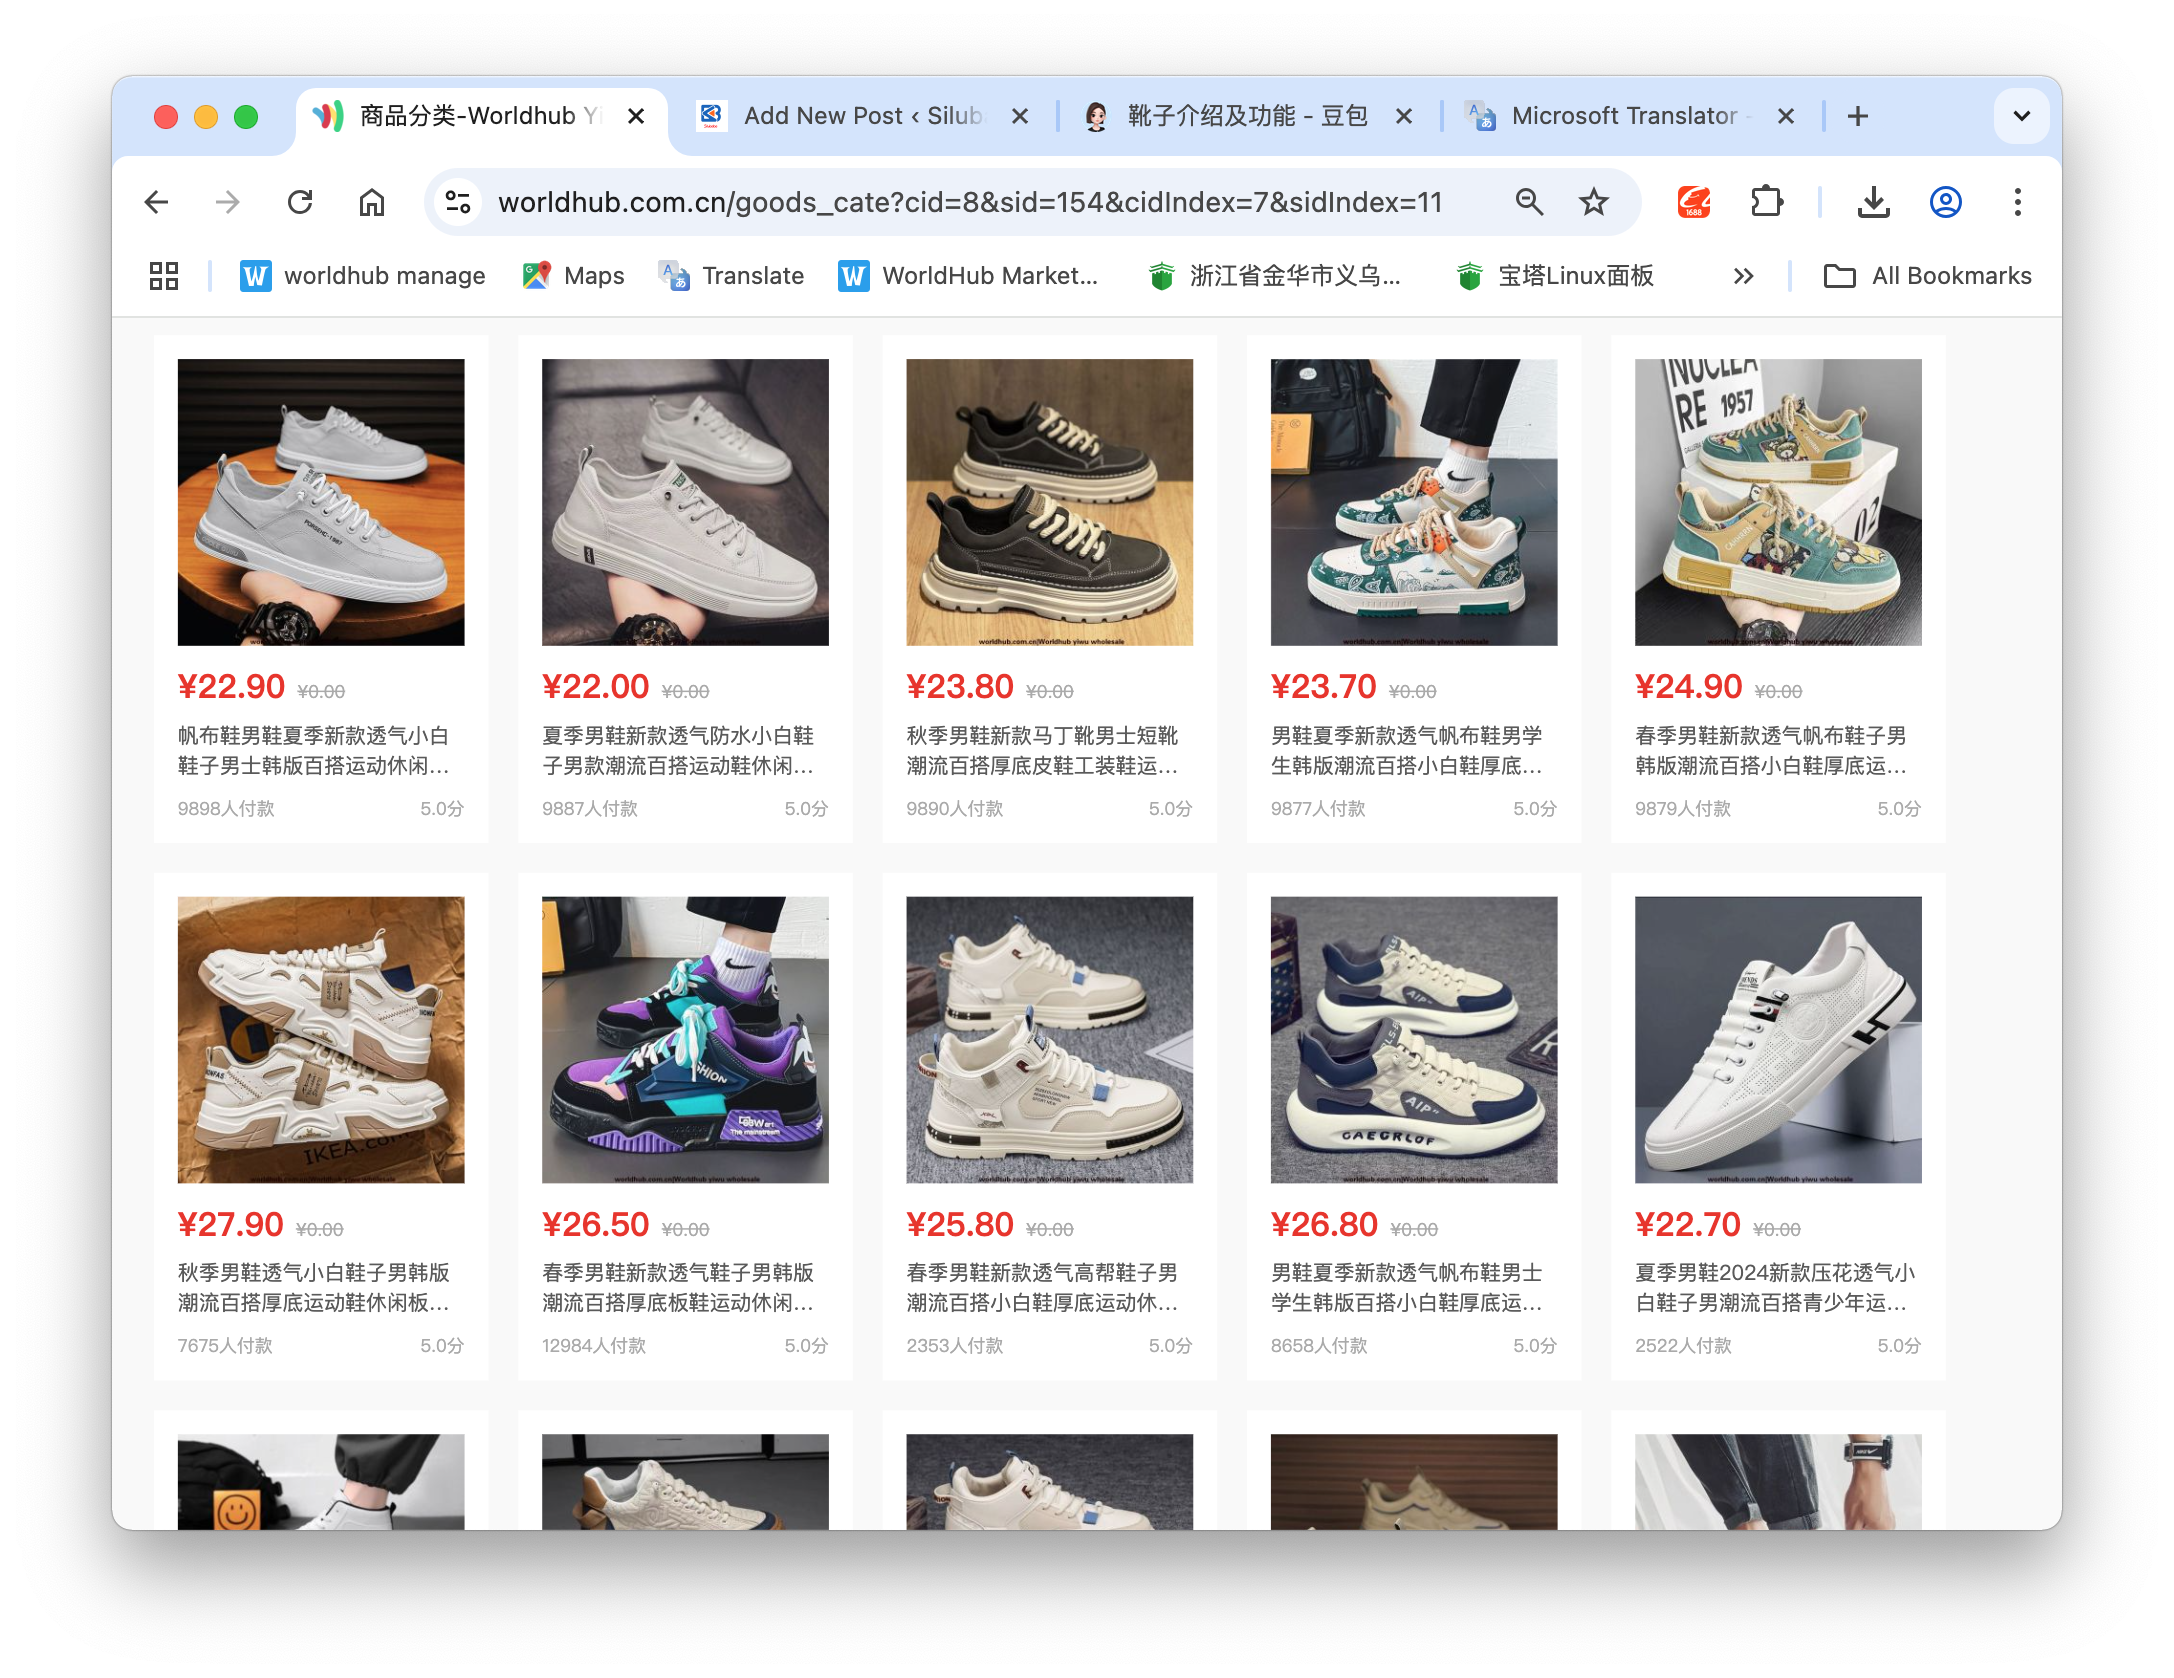Open the new tab plus button
Screen dimensions: 2174x1678
click(x=1858, y=116)
